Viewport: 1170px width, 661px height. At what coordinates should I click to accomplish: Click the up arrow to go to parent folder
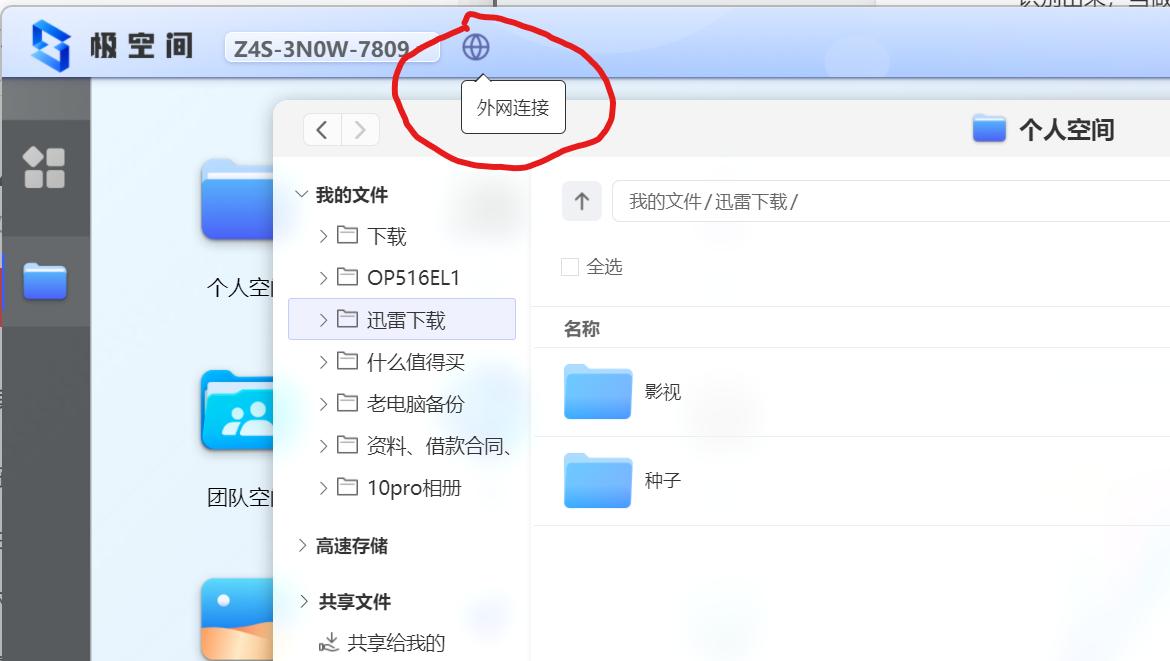point(581,200)
